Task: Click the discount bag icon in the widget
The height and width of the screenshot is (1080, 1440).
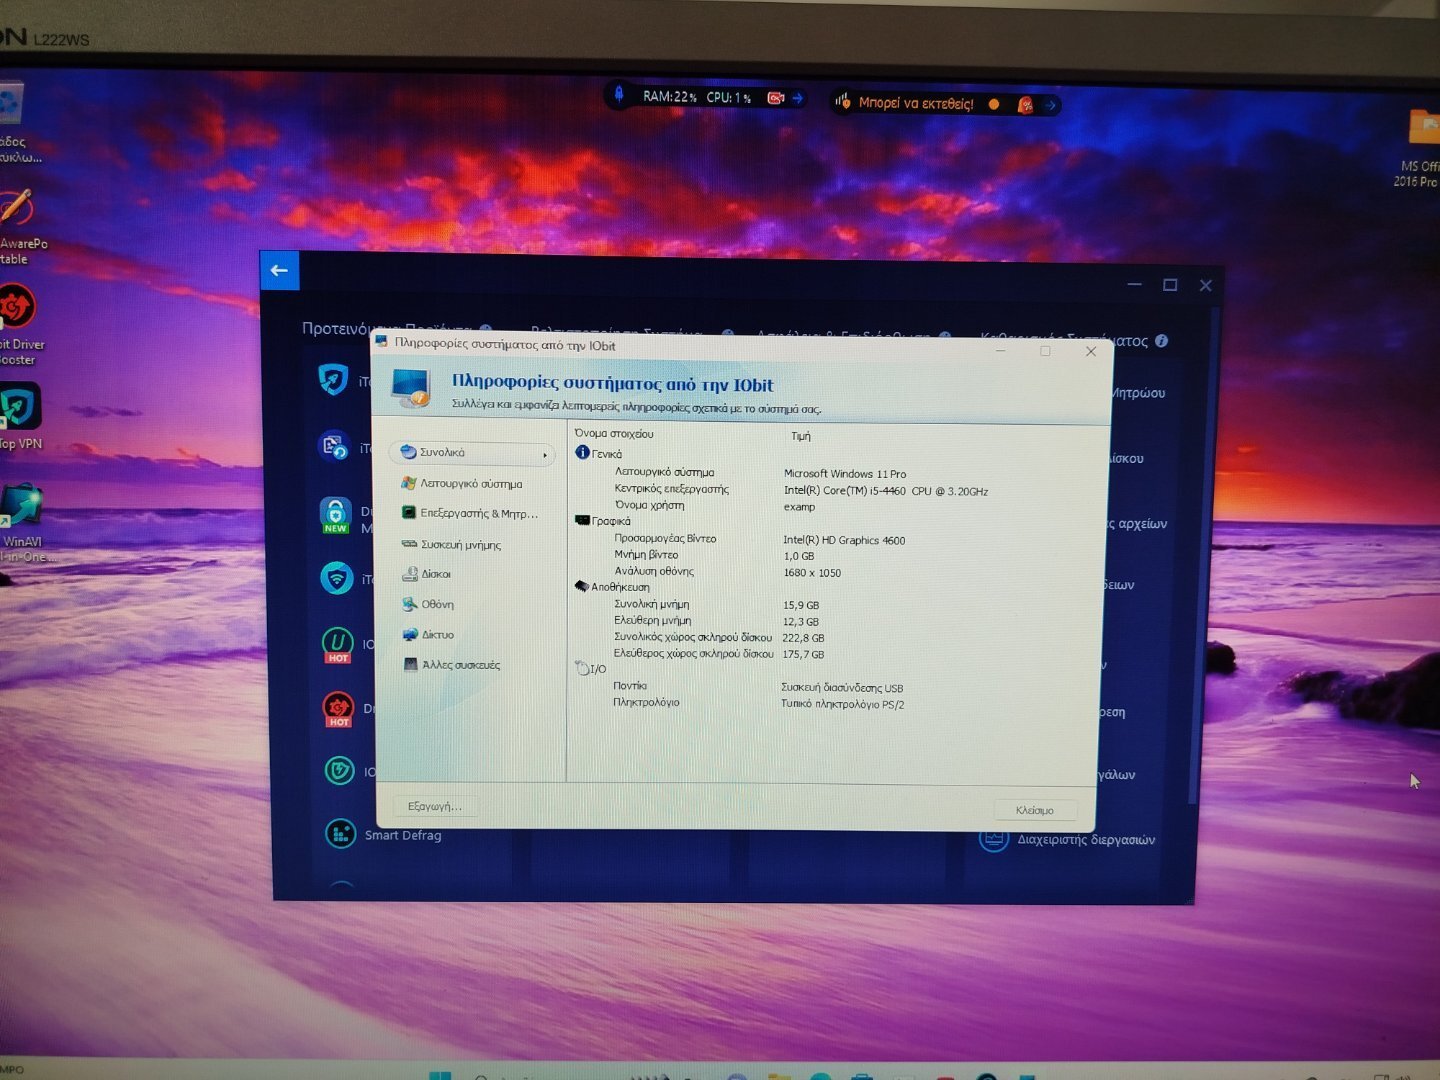Action: 1025,104
